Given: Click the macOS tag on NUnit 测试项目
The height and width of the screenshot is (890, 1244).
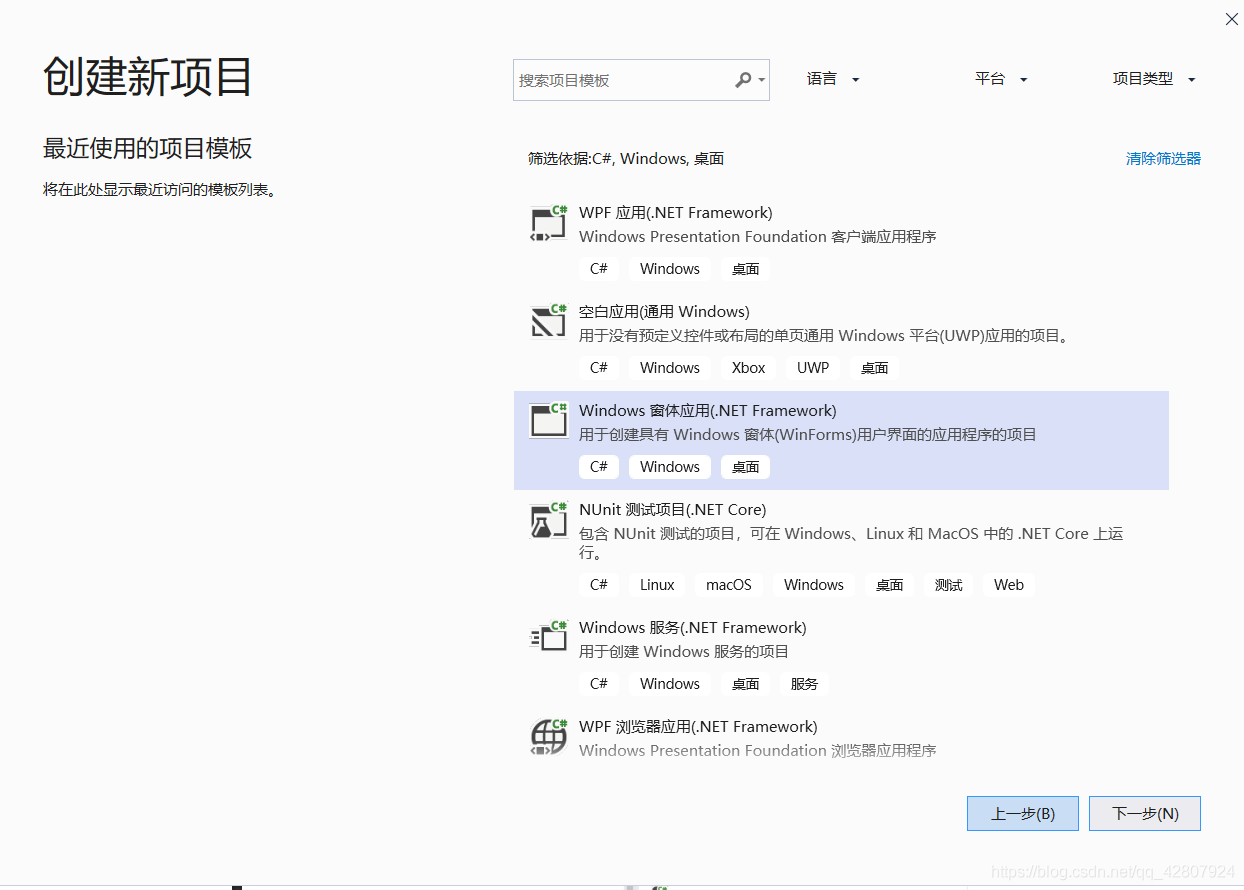Looking at the screenshot, I should pyautogui.click(x=729, y=585).
